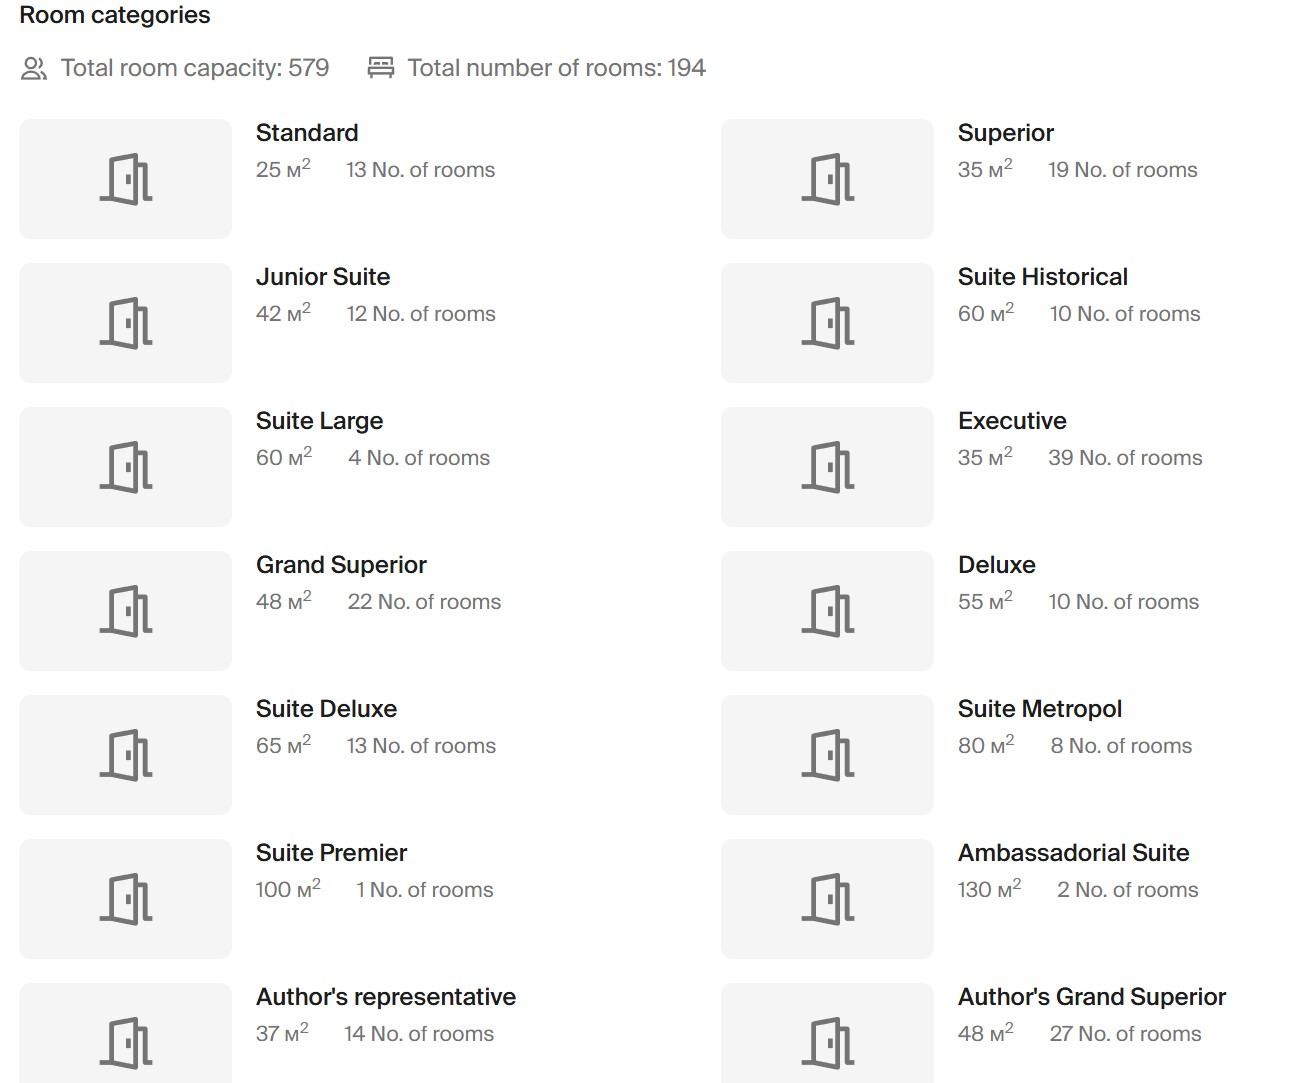Open the Suite Historical door thumbnail

click(x=828, y=323)
